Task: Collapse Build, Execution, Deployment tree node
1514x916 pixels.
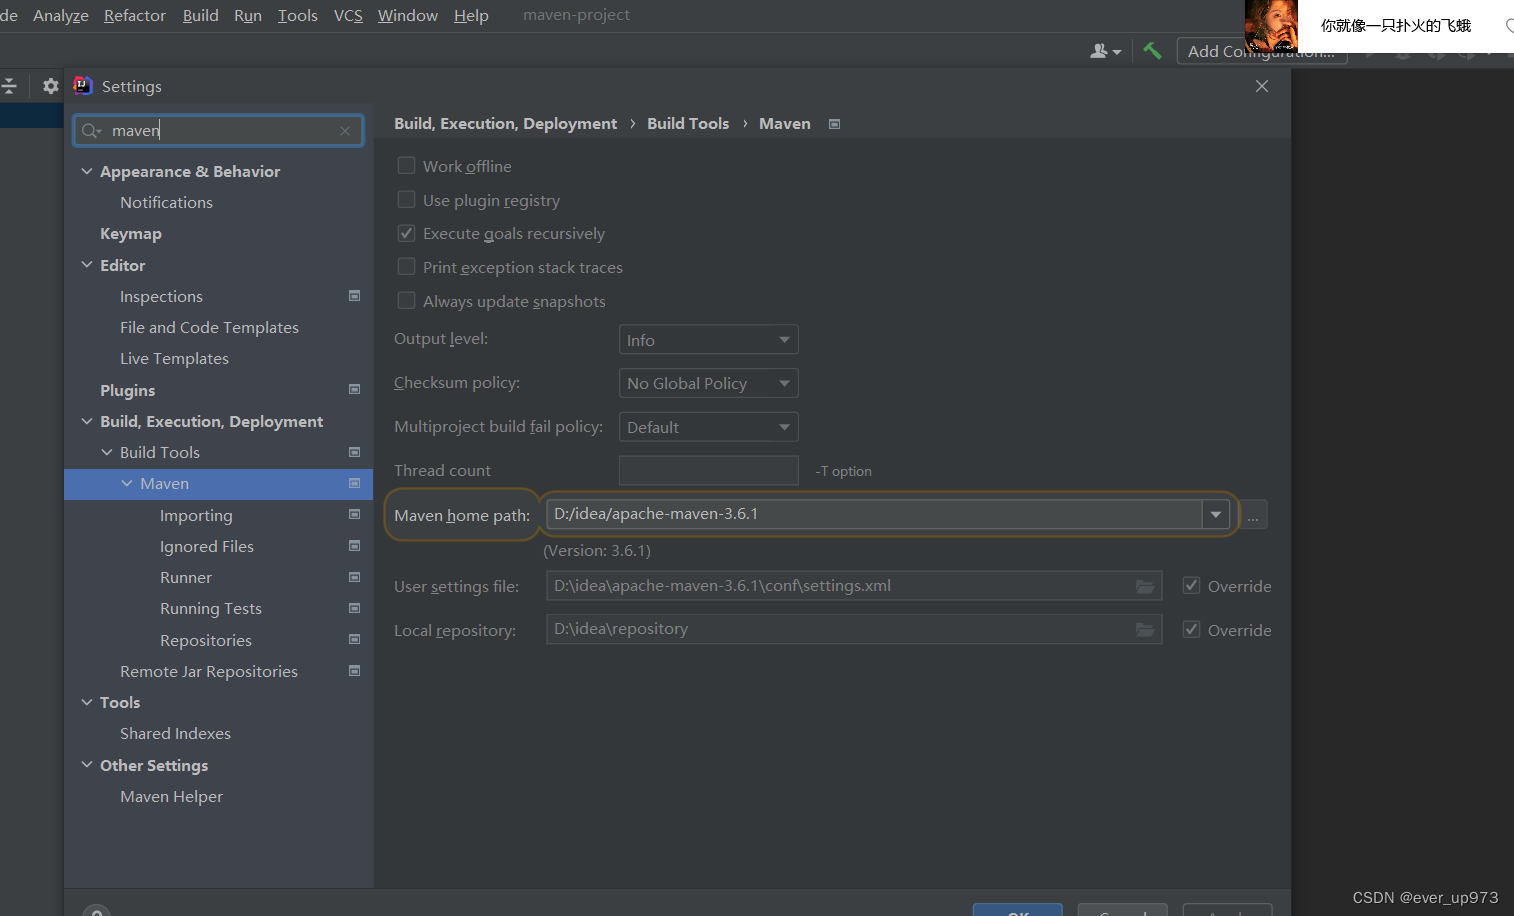Action: 87,421
